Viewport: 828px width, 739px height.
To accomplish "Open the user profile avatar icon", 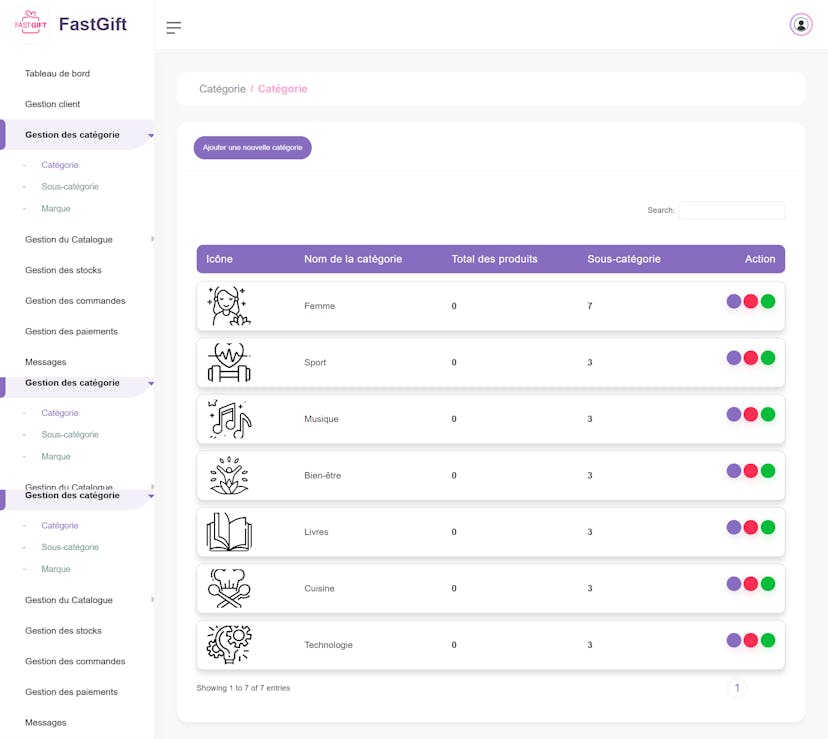I will click(801, 25).
